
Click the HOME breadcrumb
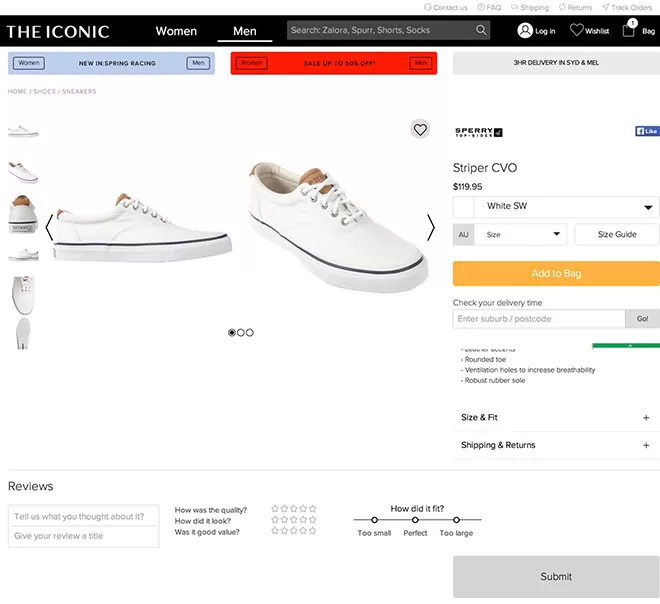[x=17, y=91]
